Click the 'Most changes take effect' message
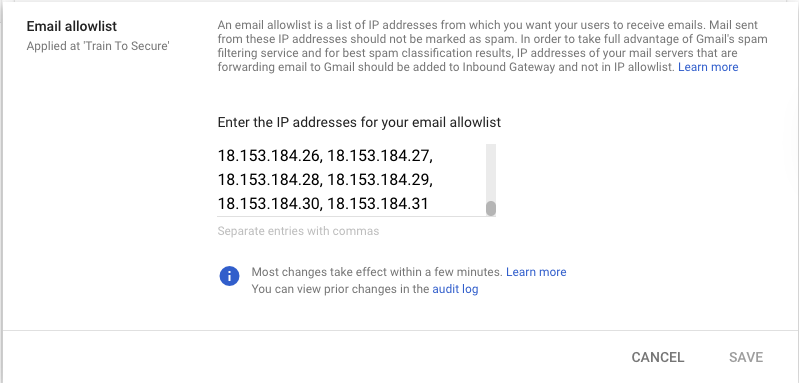Viewport: 799px width, 383px height. point(377,272)
